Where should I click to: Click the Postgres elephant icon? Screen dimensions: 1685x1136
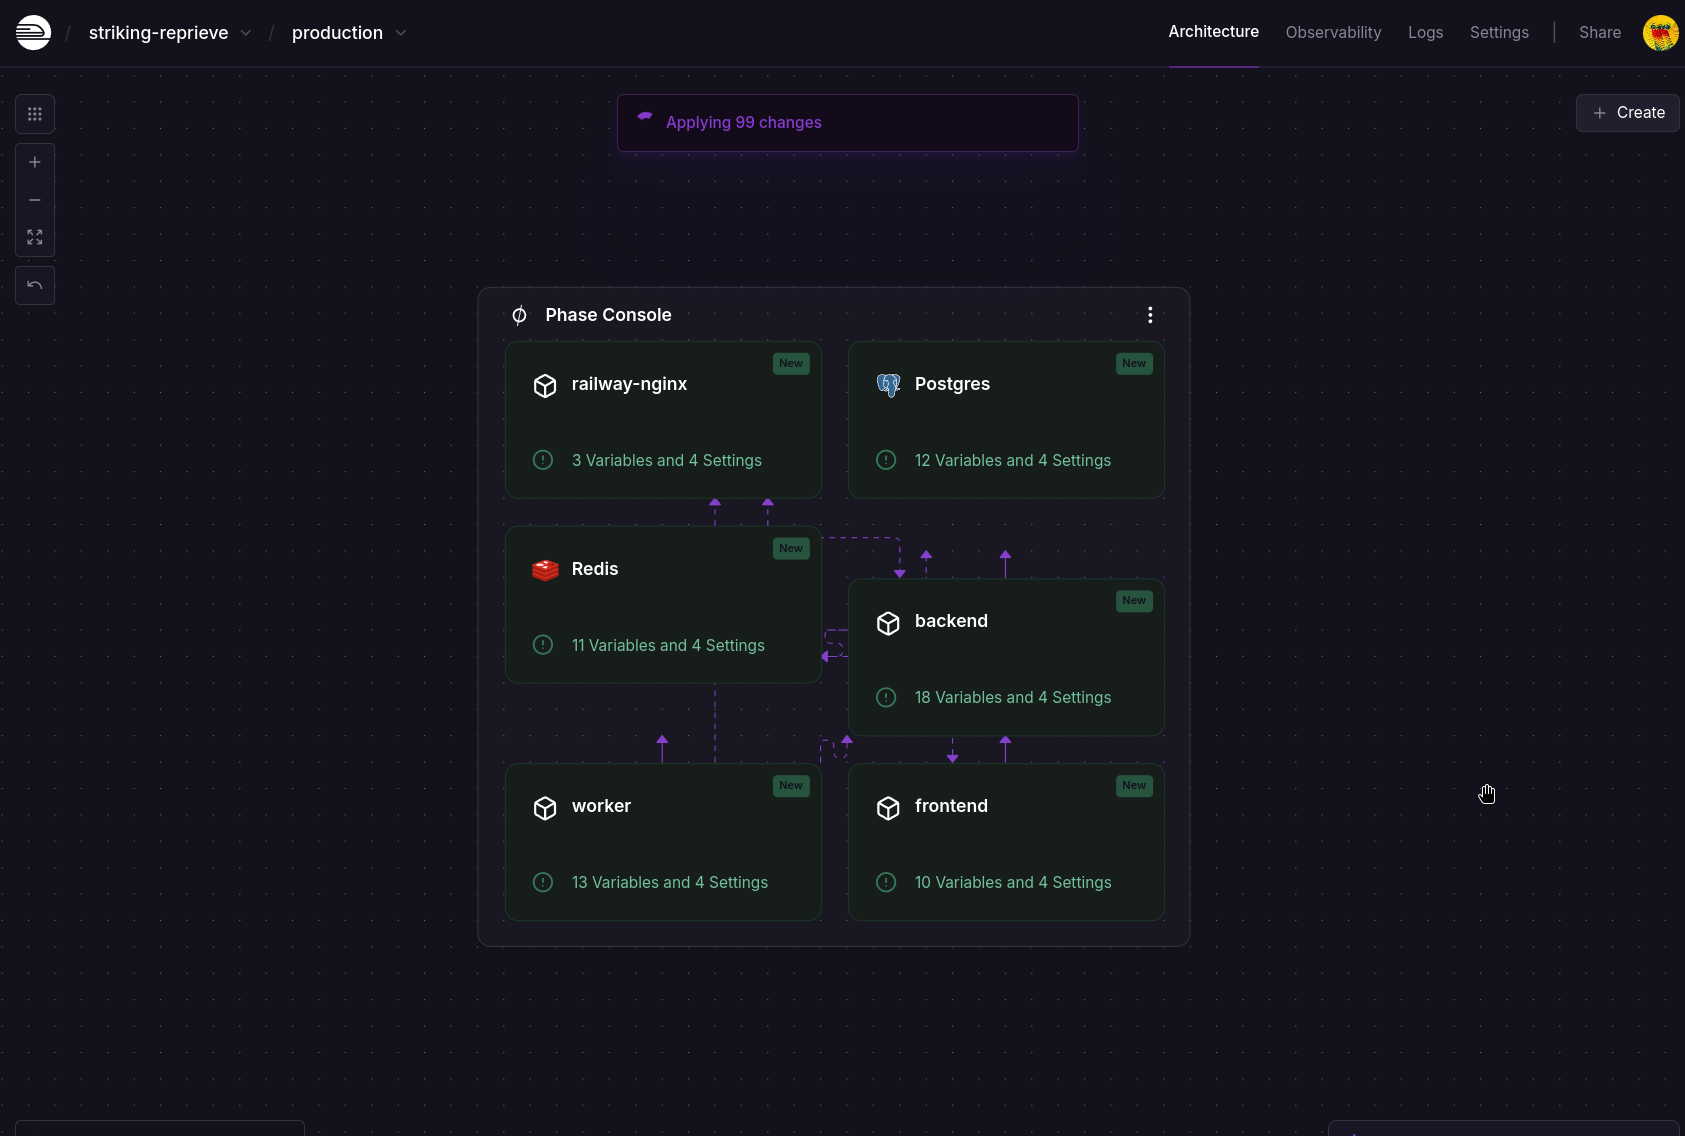coord(888,385)
